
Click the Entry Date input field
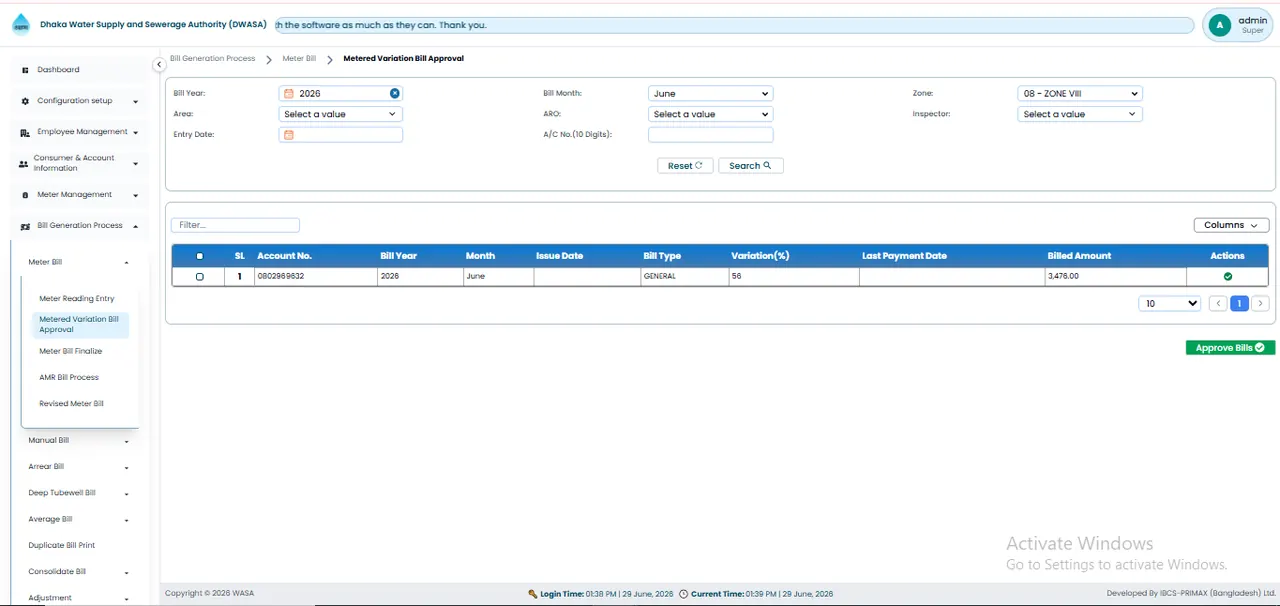340,134
